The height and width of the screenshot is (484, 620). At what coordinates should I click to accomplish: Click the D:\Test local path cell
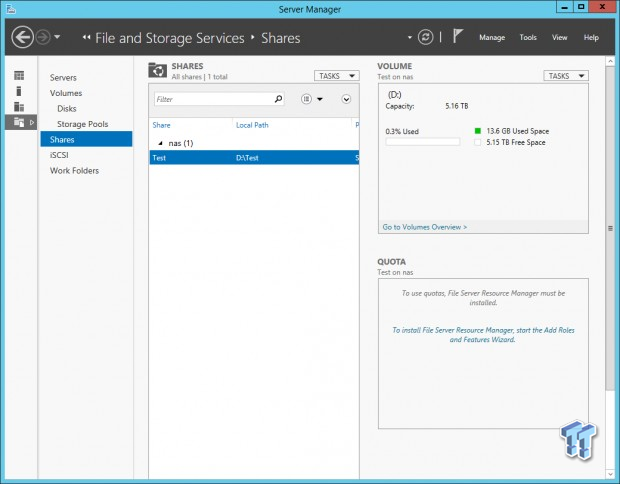pyautogui.click(x=247, y=158)
